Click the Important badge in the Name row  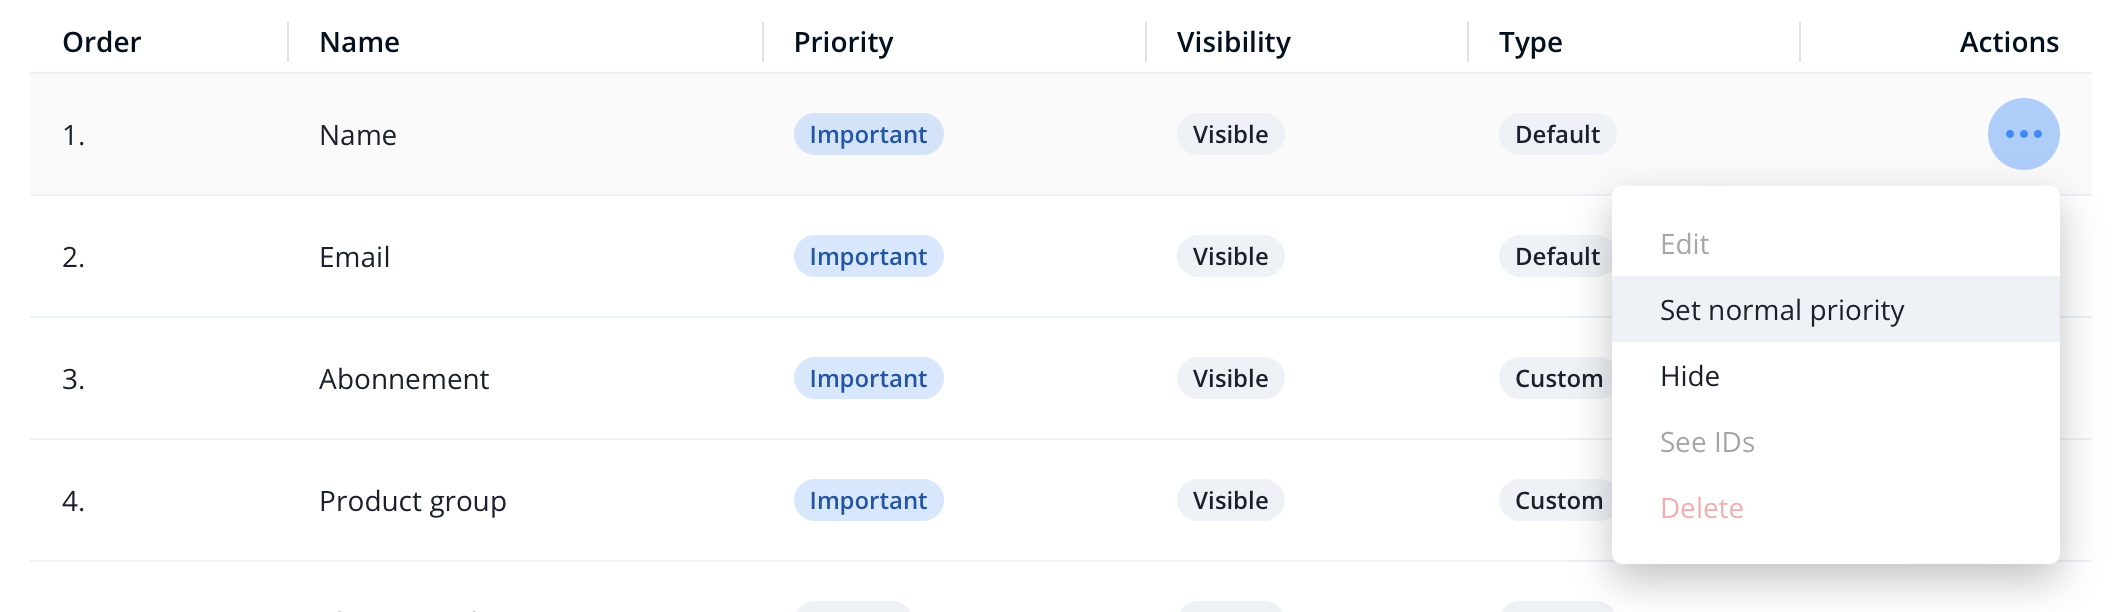coord(867,134)
